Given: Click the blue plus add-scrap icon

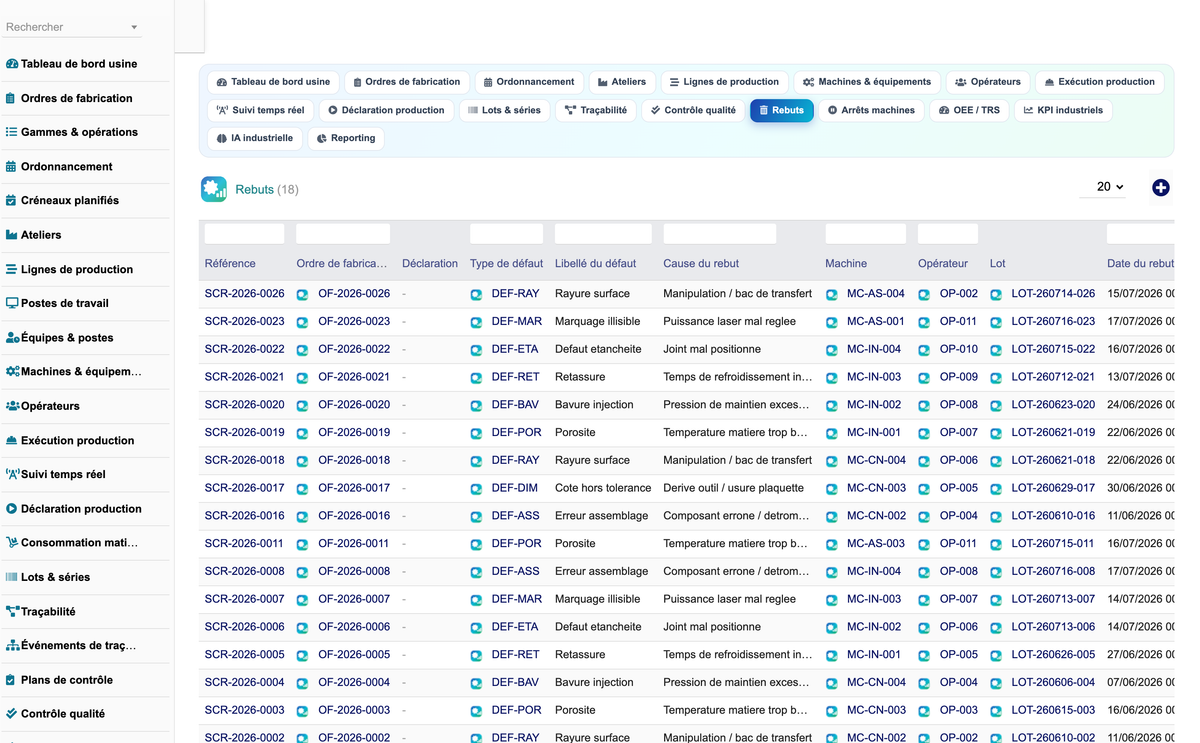Looking at the screenshot, I should tap(1160, 187).
